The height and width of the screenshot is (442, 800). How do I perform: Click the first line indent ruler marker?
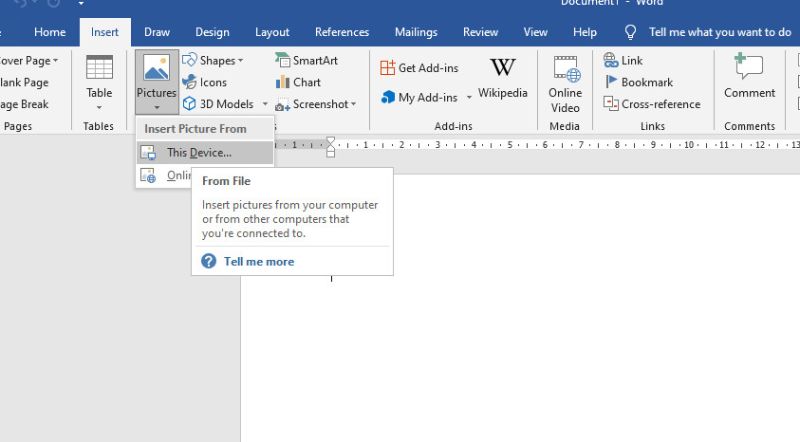(331, 141)
